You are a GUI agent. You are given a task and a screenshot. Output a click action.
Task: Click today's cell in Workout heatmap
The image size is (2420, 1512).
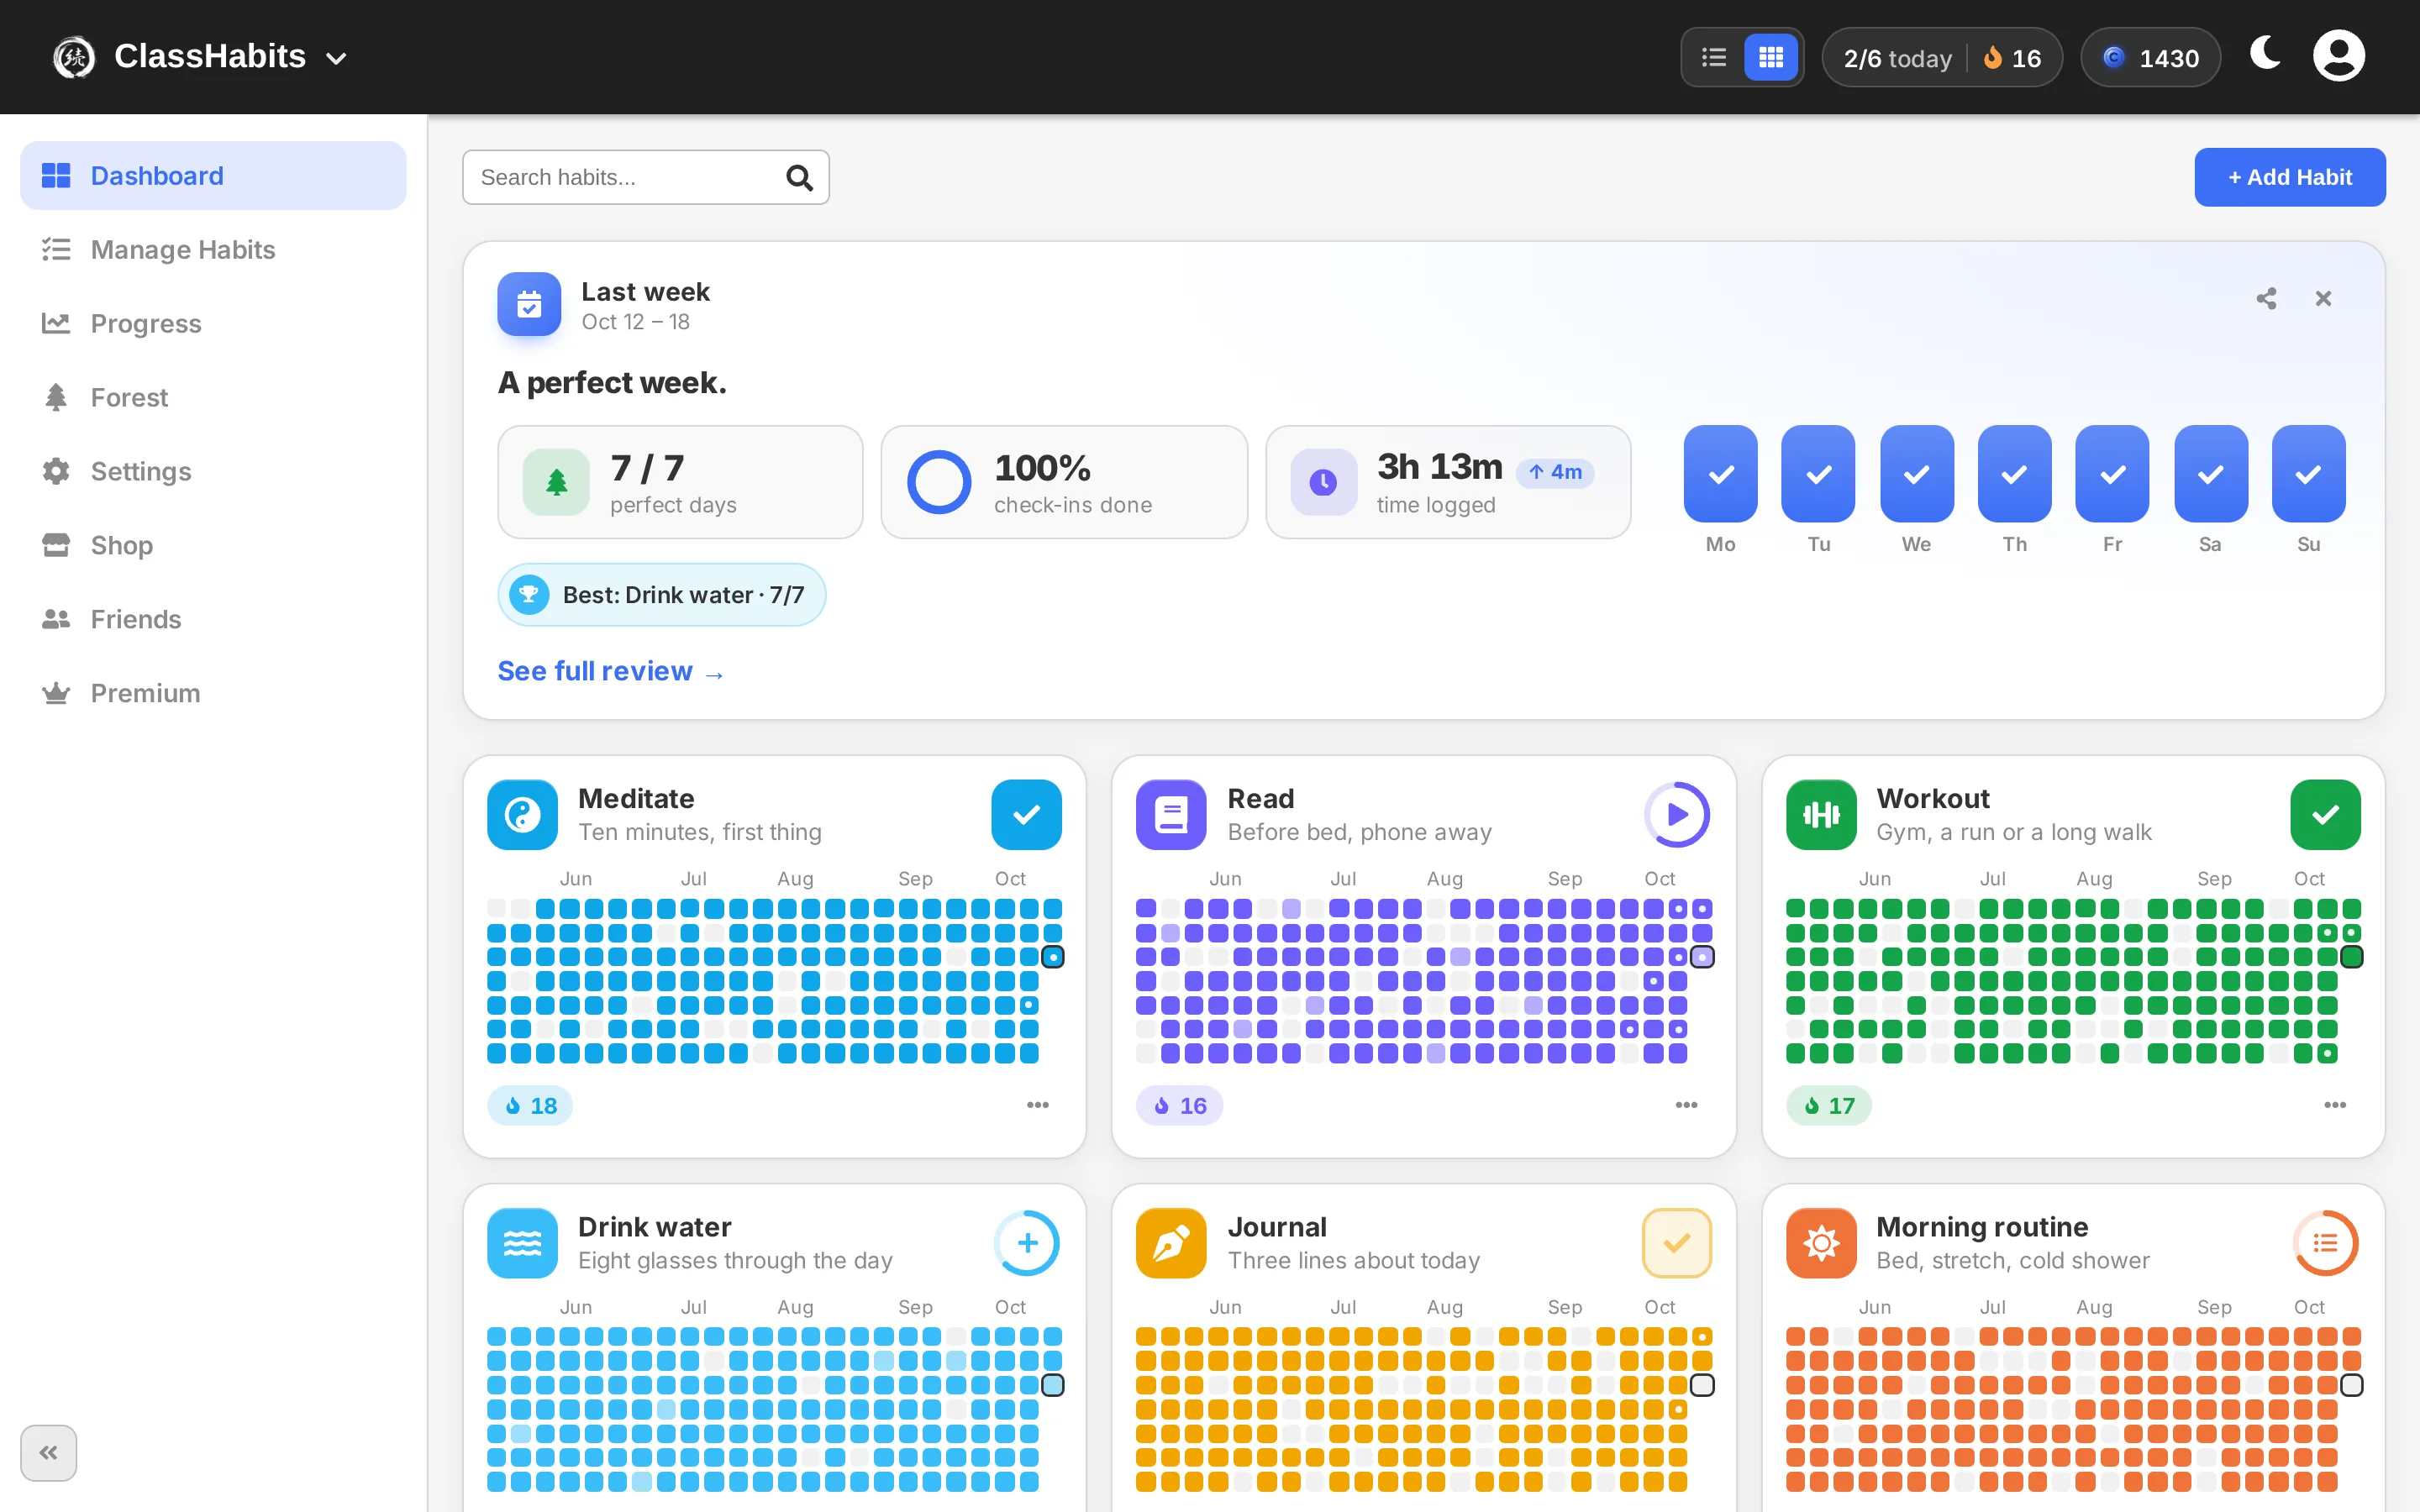tap(2352, 957)
